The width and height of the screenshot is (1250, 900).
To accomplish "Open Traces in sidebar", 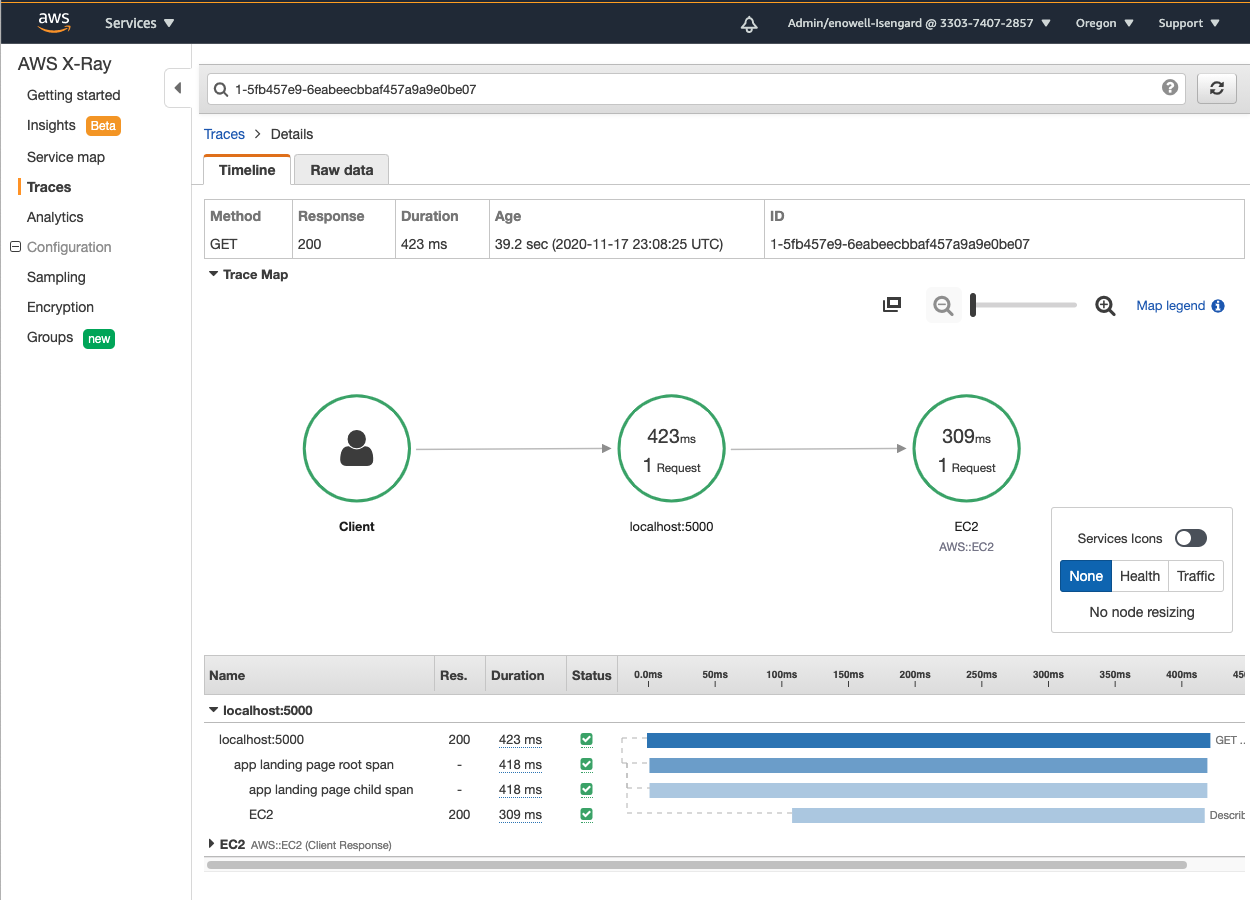I will 49,187.
